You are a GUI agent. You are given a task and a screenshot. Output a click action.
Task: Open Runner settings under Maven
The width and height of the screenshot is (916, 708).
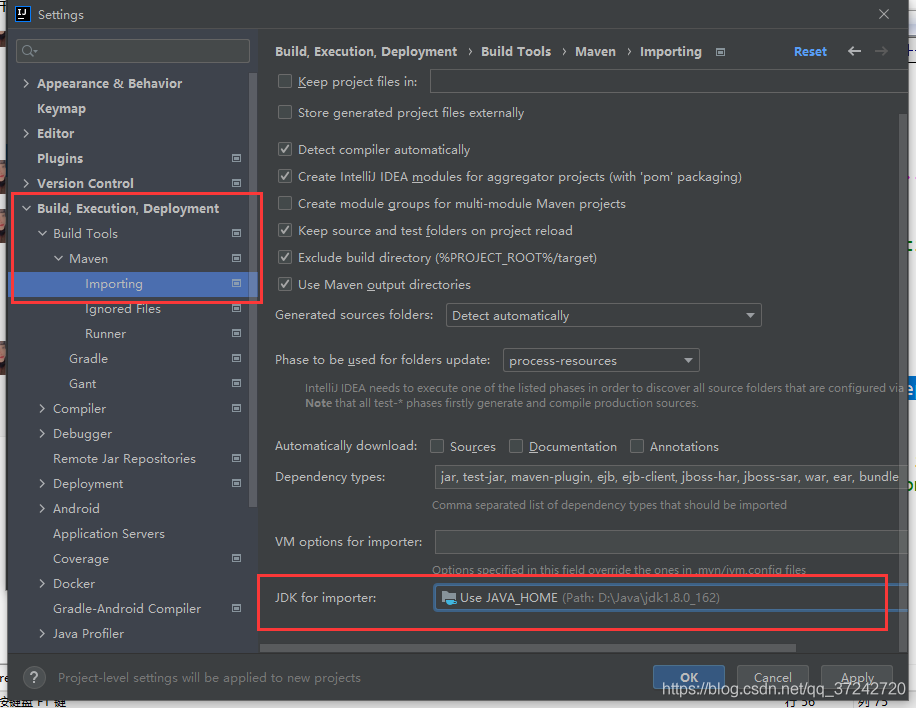[x=106, y=334]
